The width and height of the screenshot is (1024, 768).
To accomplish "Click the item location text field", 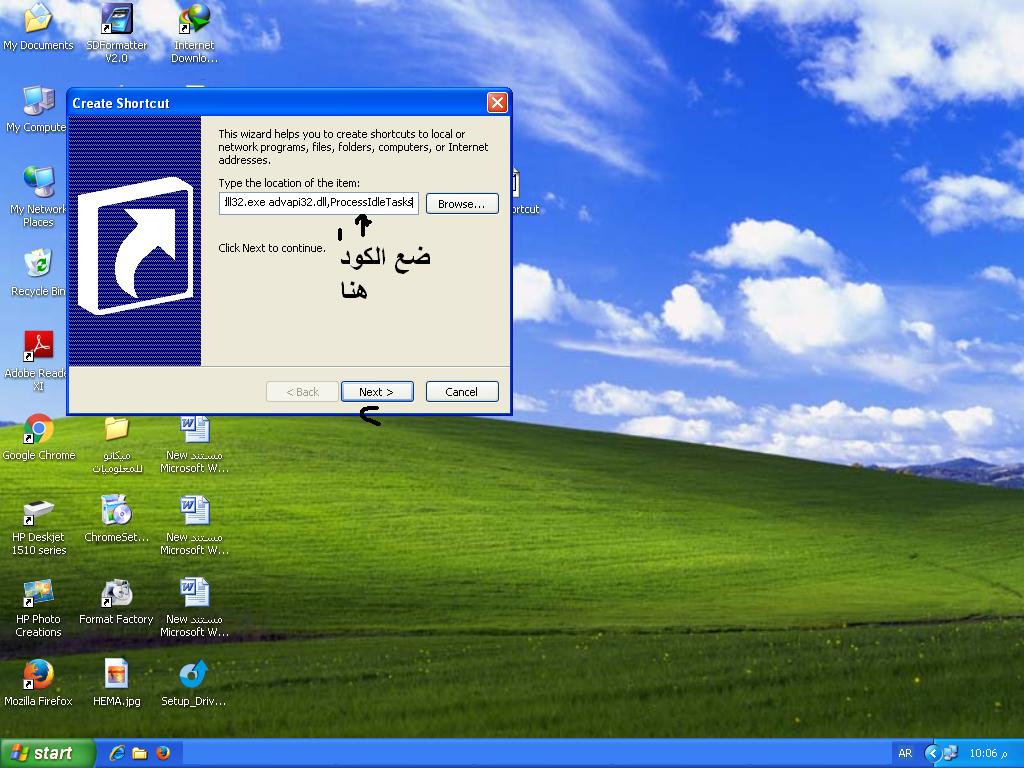I will (319, 203).
